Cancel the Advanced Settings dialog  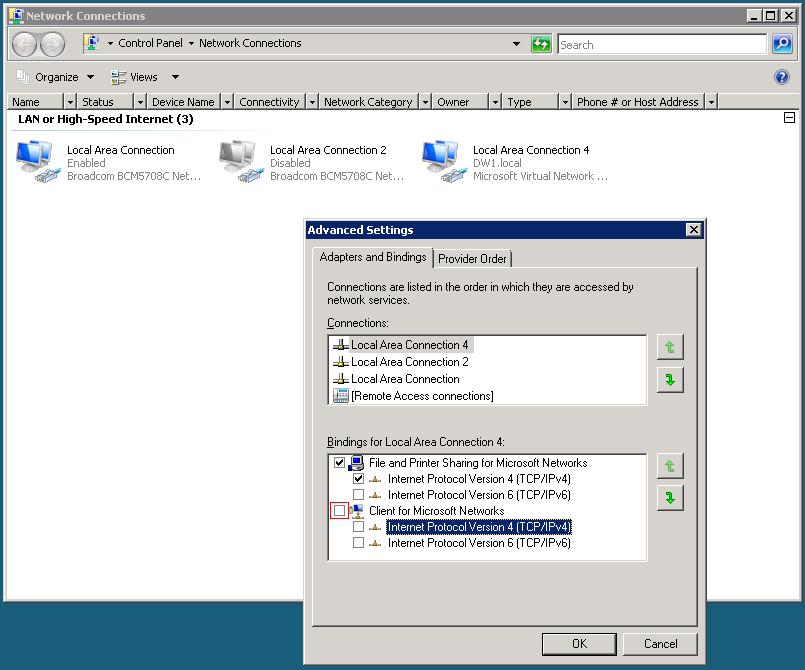pos(660,644)
